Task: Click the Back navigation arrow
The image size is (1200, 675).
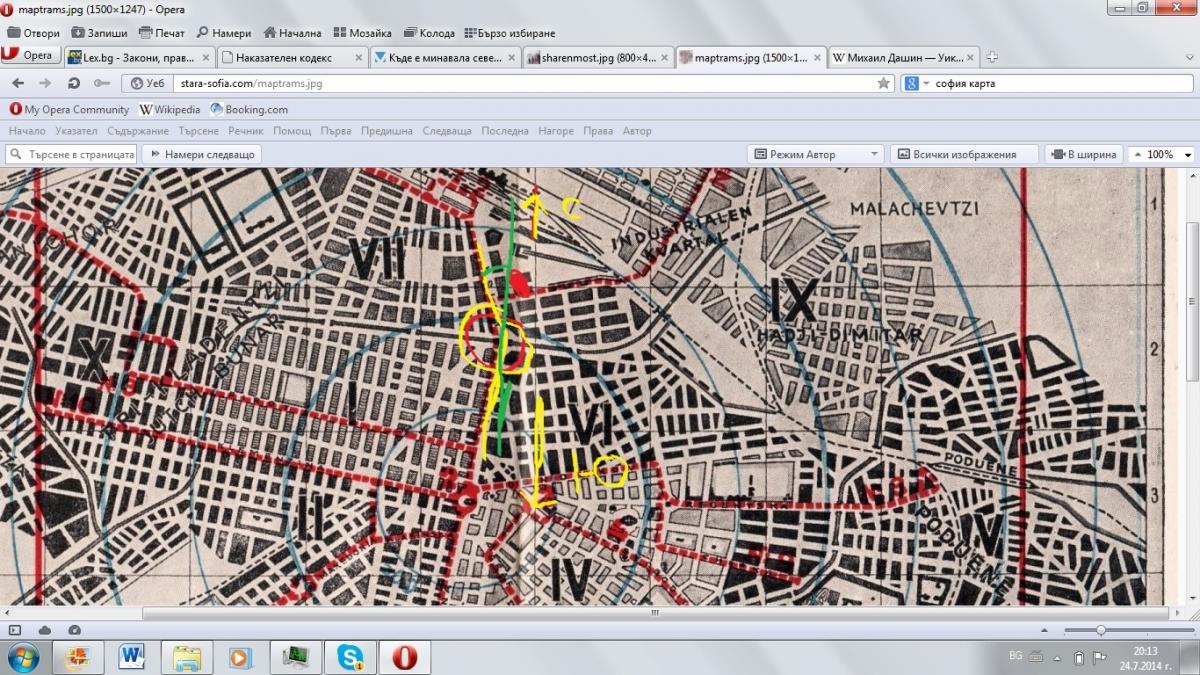Action: 18,83
